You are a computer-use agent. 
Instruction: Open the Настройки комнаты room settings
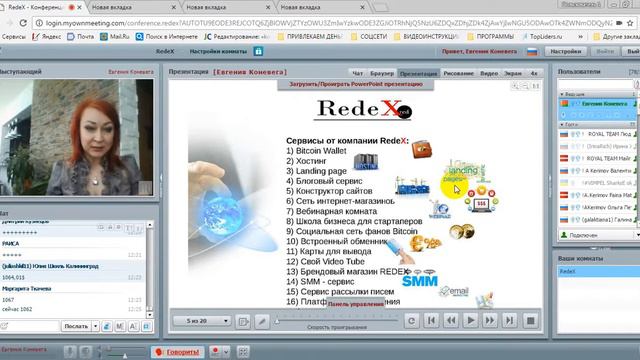tap(218, 51)
